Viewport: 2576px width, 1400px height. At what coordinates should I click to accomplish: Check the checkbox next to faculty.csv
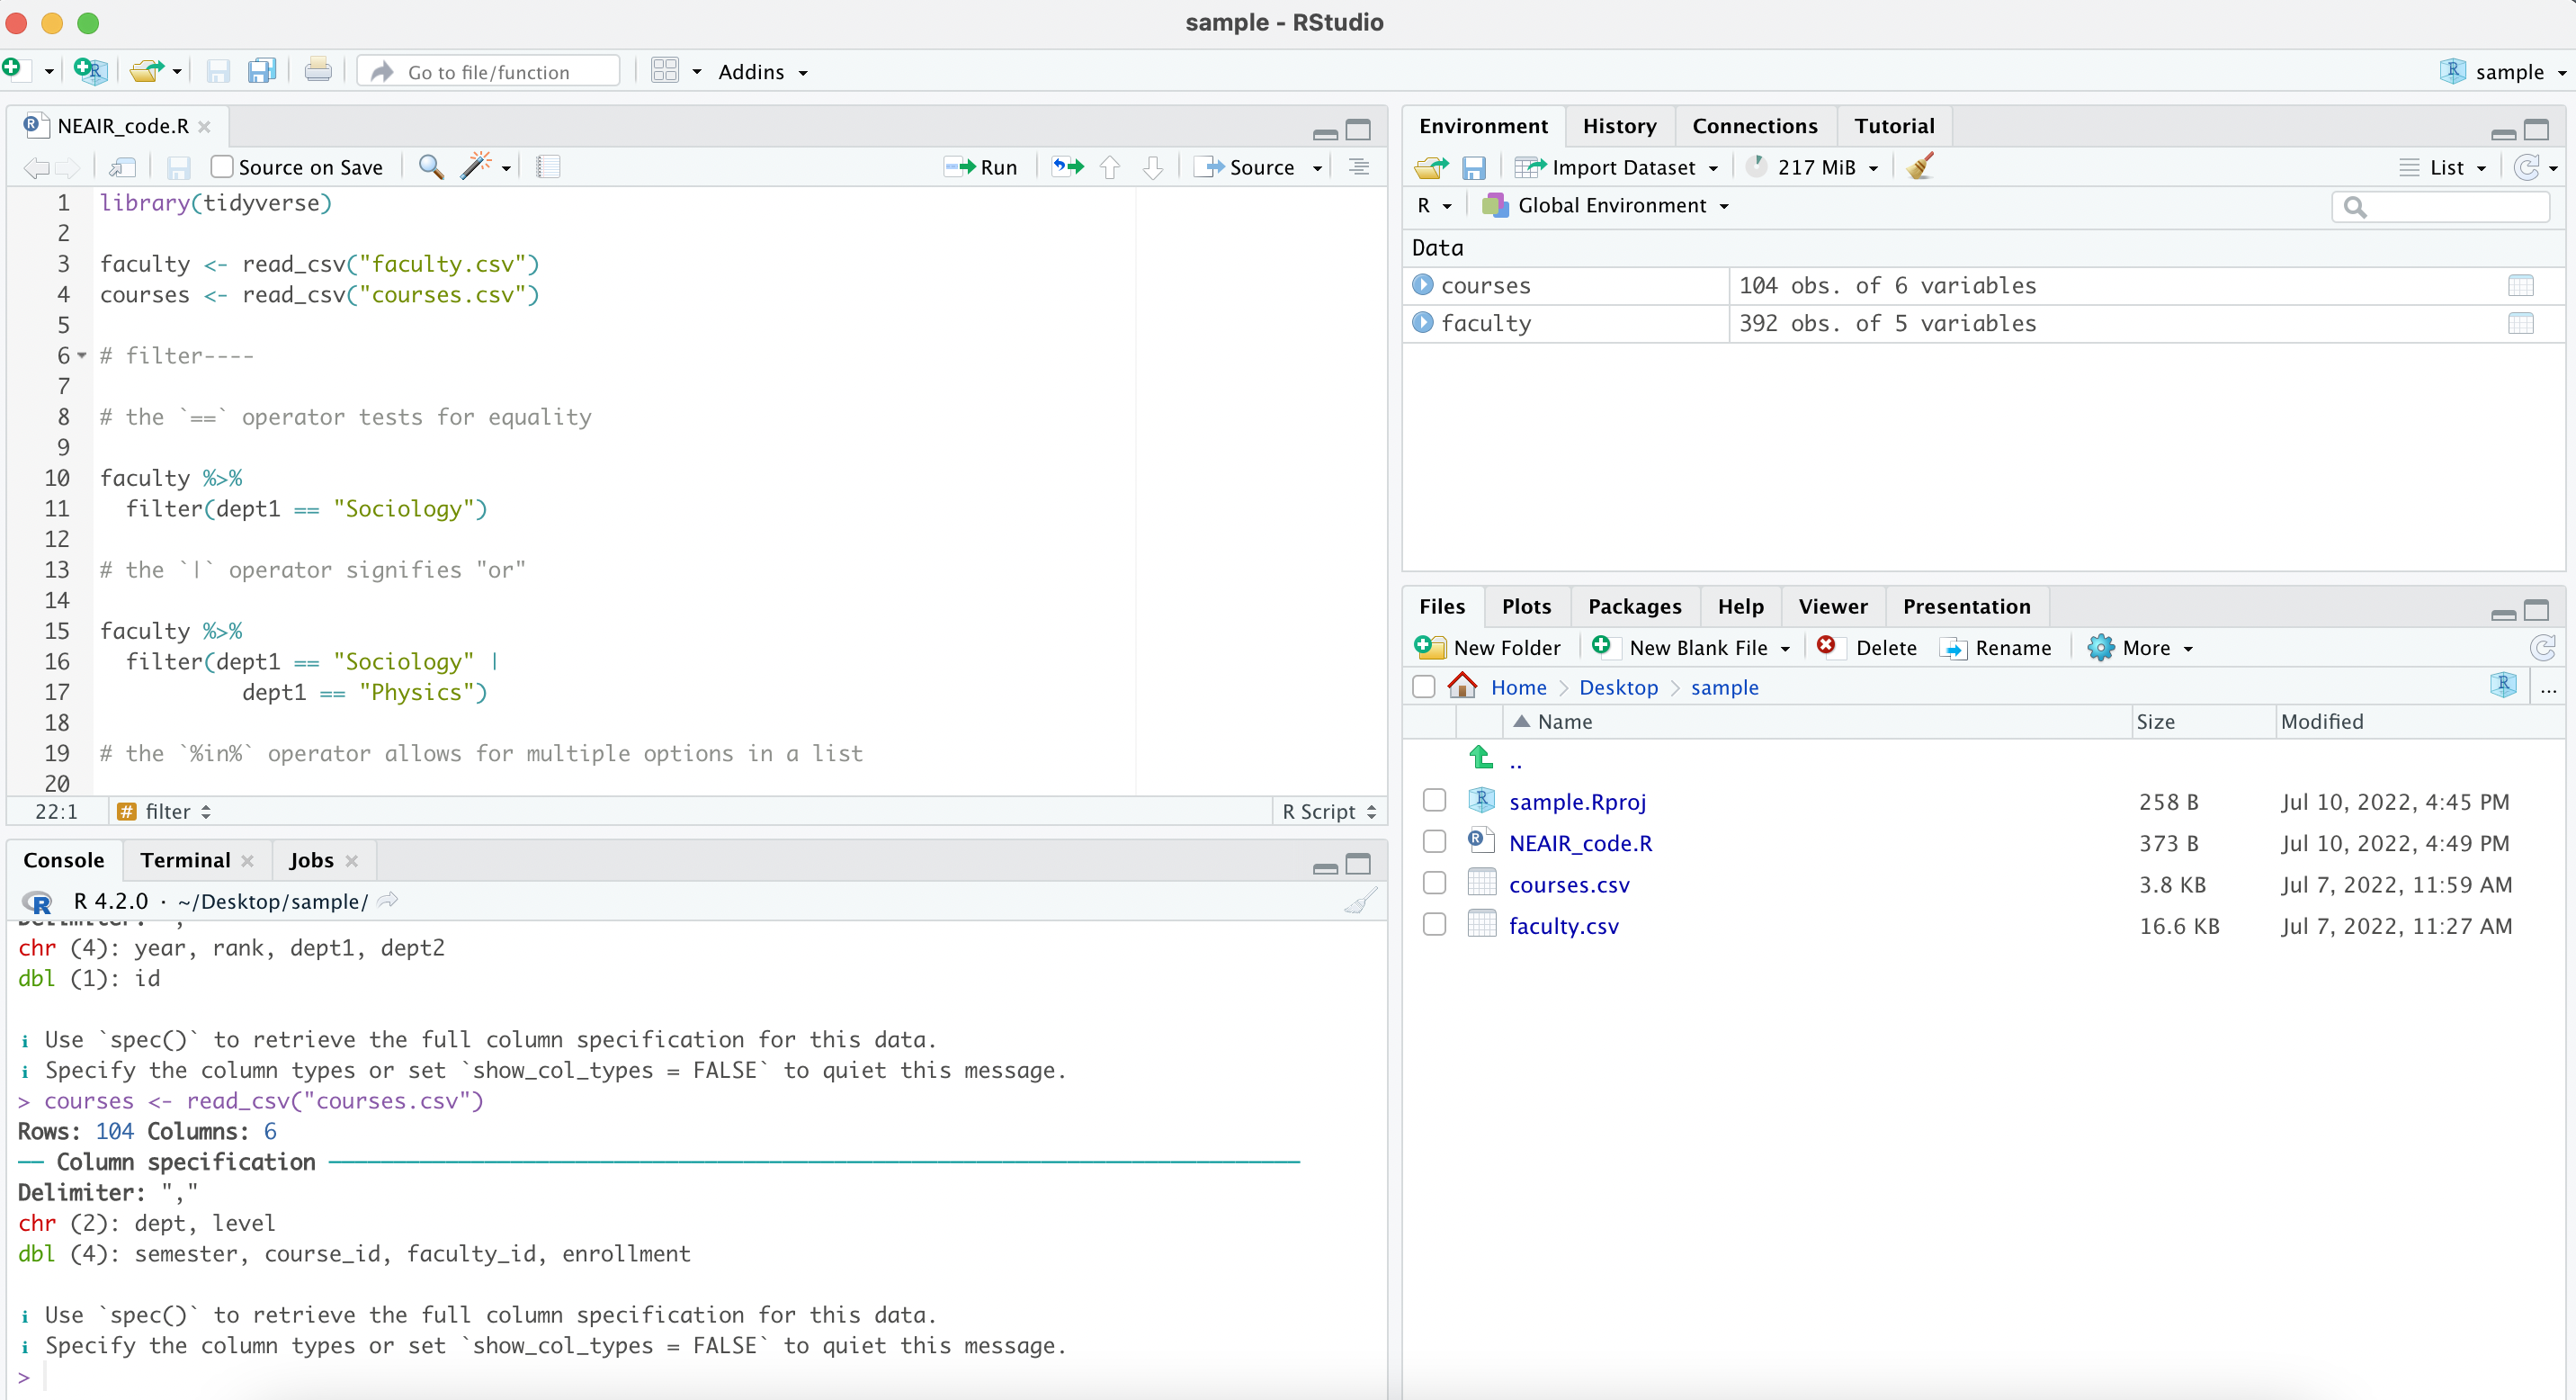pyautogui.click(x=1434, y=923)
